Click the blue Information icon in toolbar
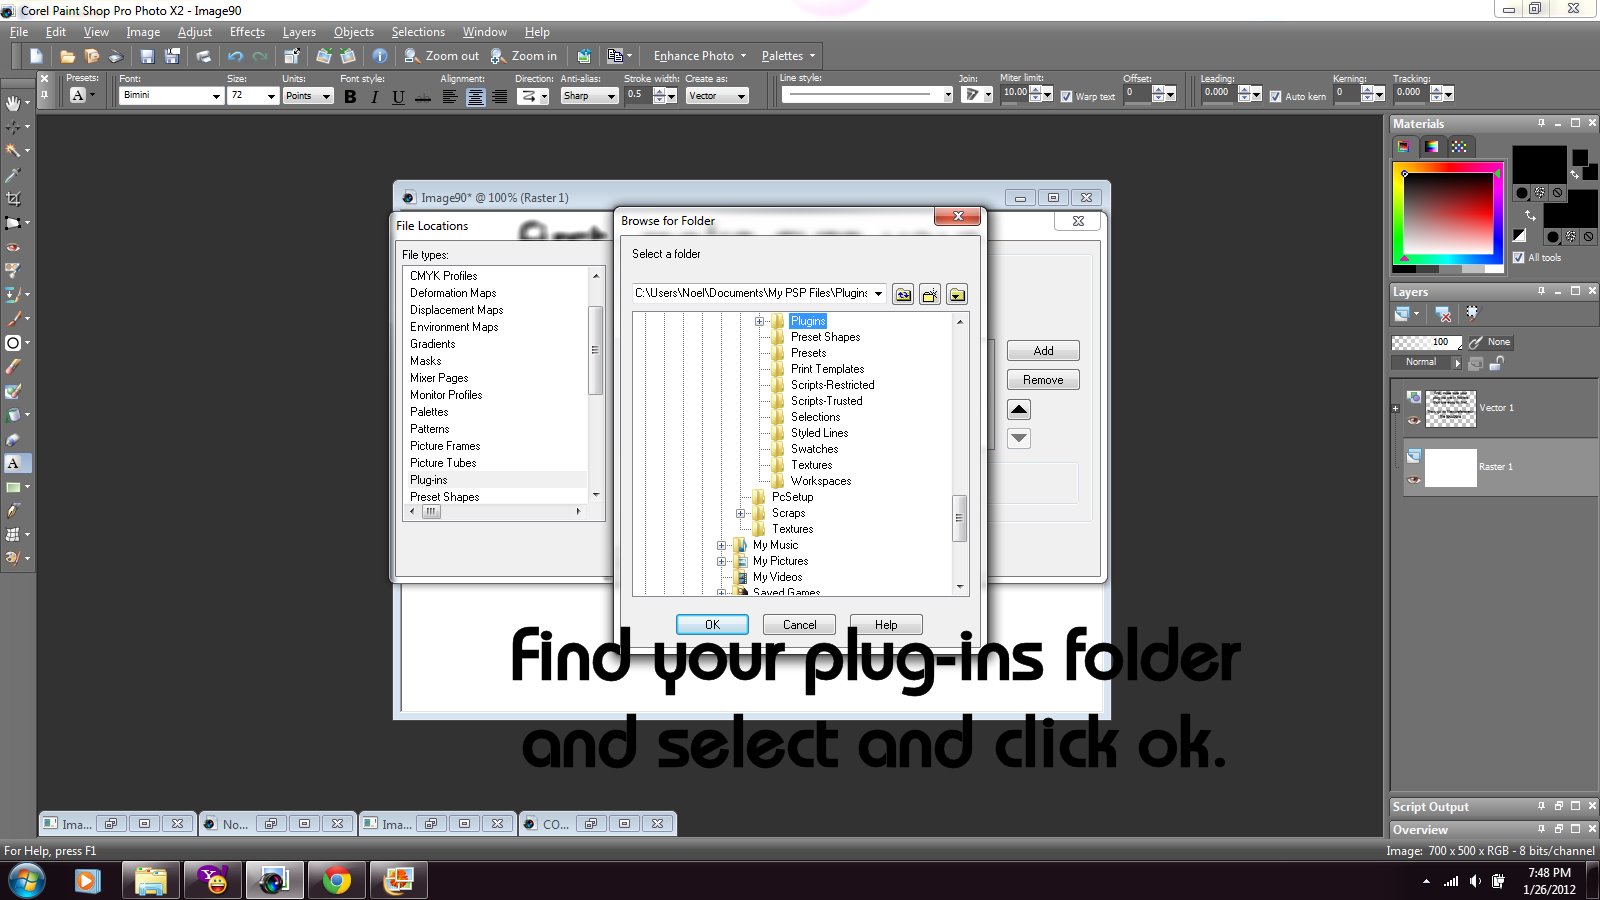This screenshot has width=1600, height=900. tap(380, 56)
